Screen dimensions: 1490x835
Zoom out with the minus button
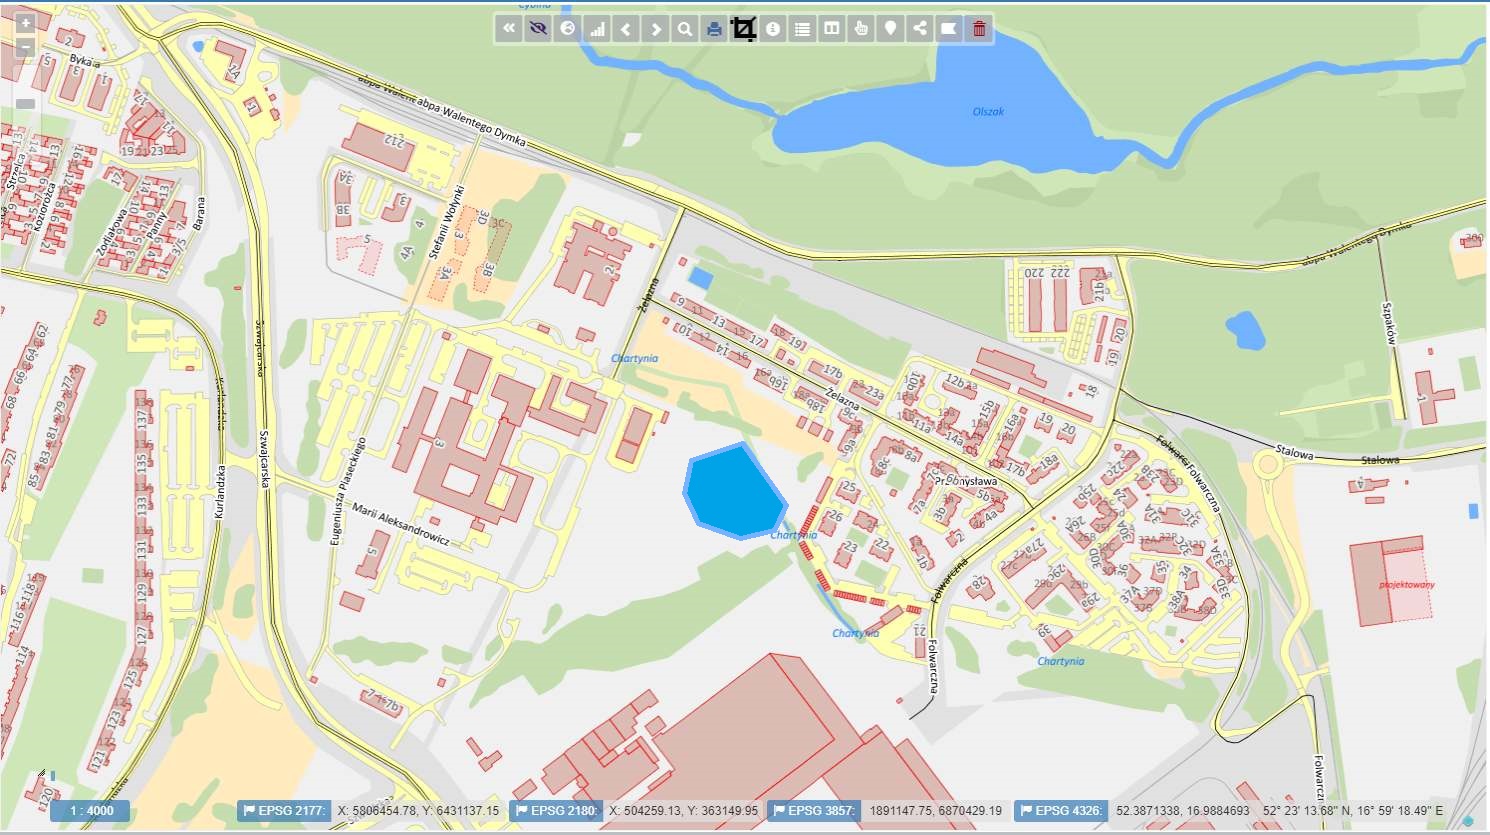(26, 47)
